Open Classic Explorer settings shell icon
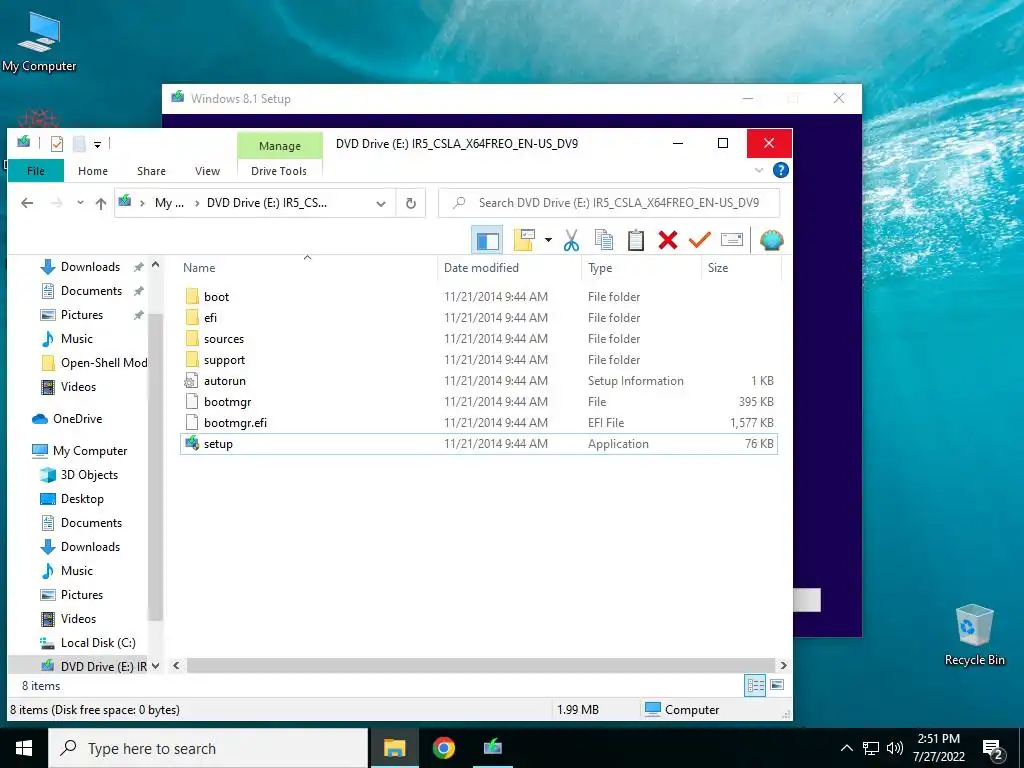This screenshot has height=768, width=1024. [x=771, y=240]
